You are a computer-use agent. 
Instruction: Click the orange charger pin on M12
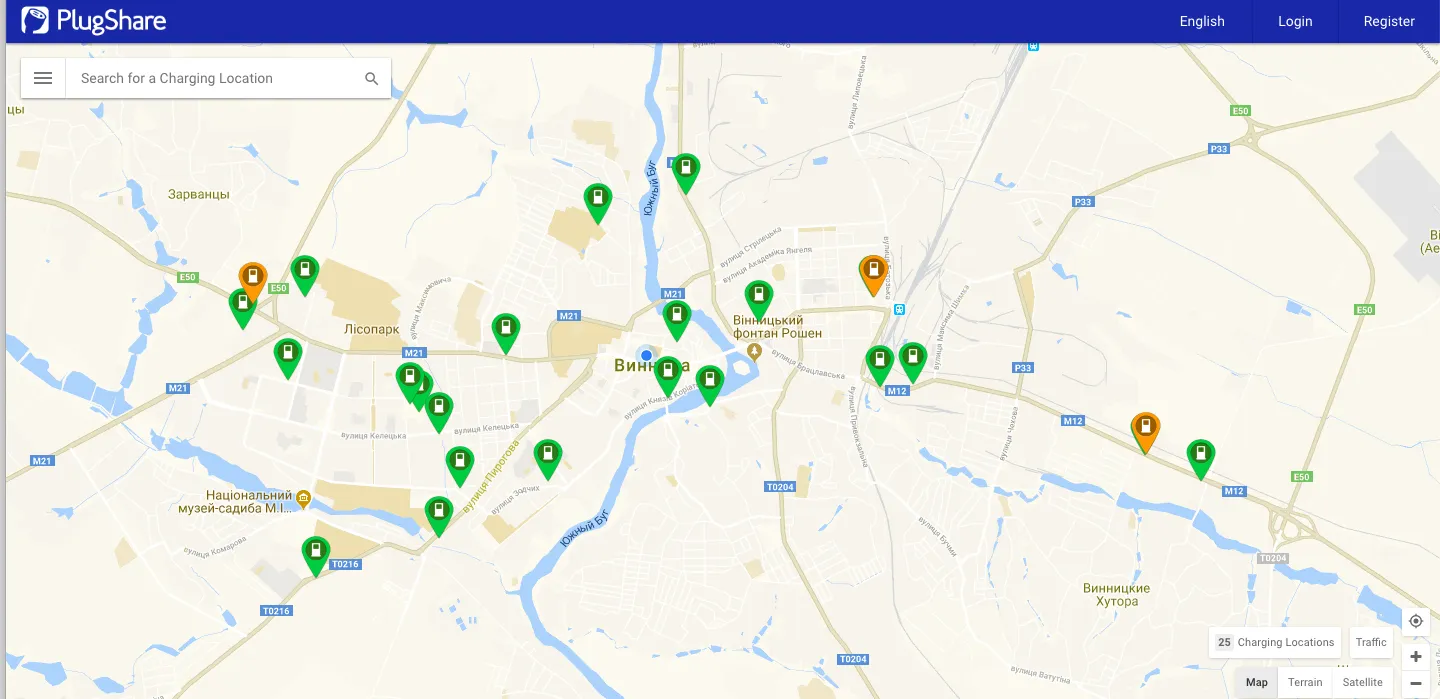(1145, 431)
